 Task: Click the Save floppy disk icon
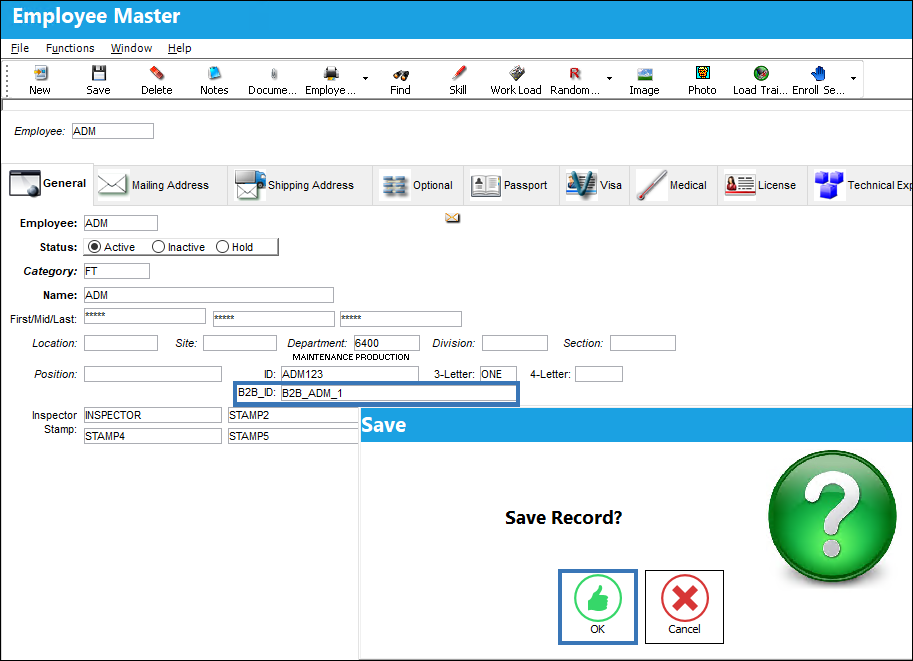(x=98, y=73)
